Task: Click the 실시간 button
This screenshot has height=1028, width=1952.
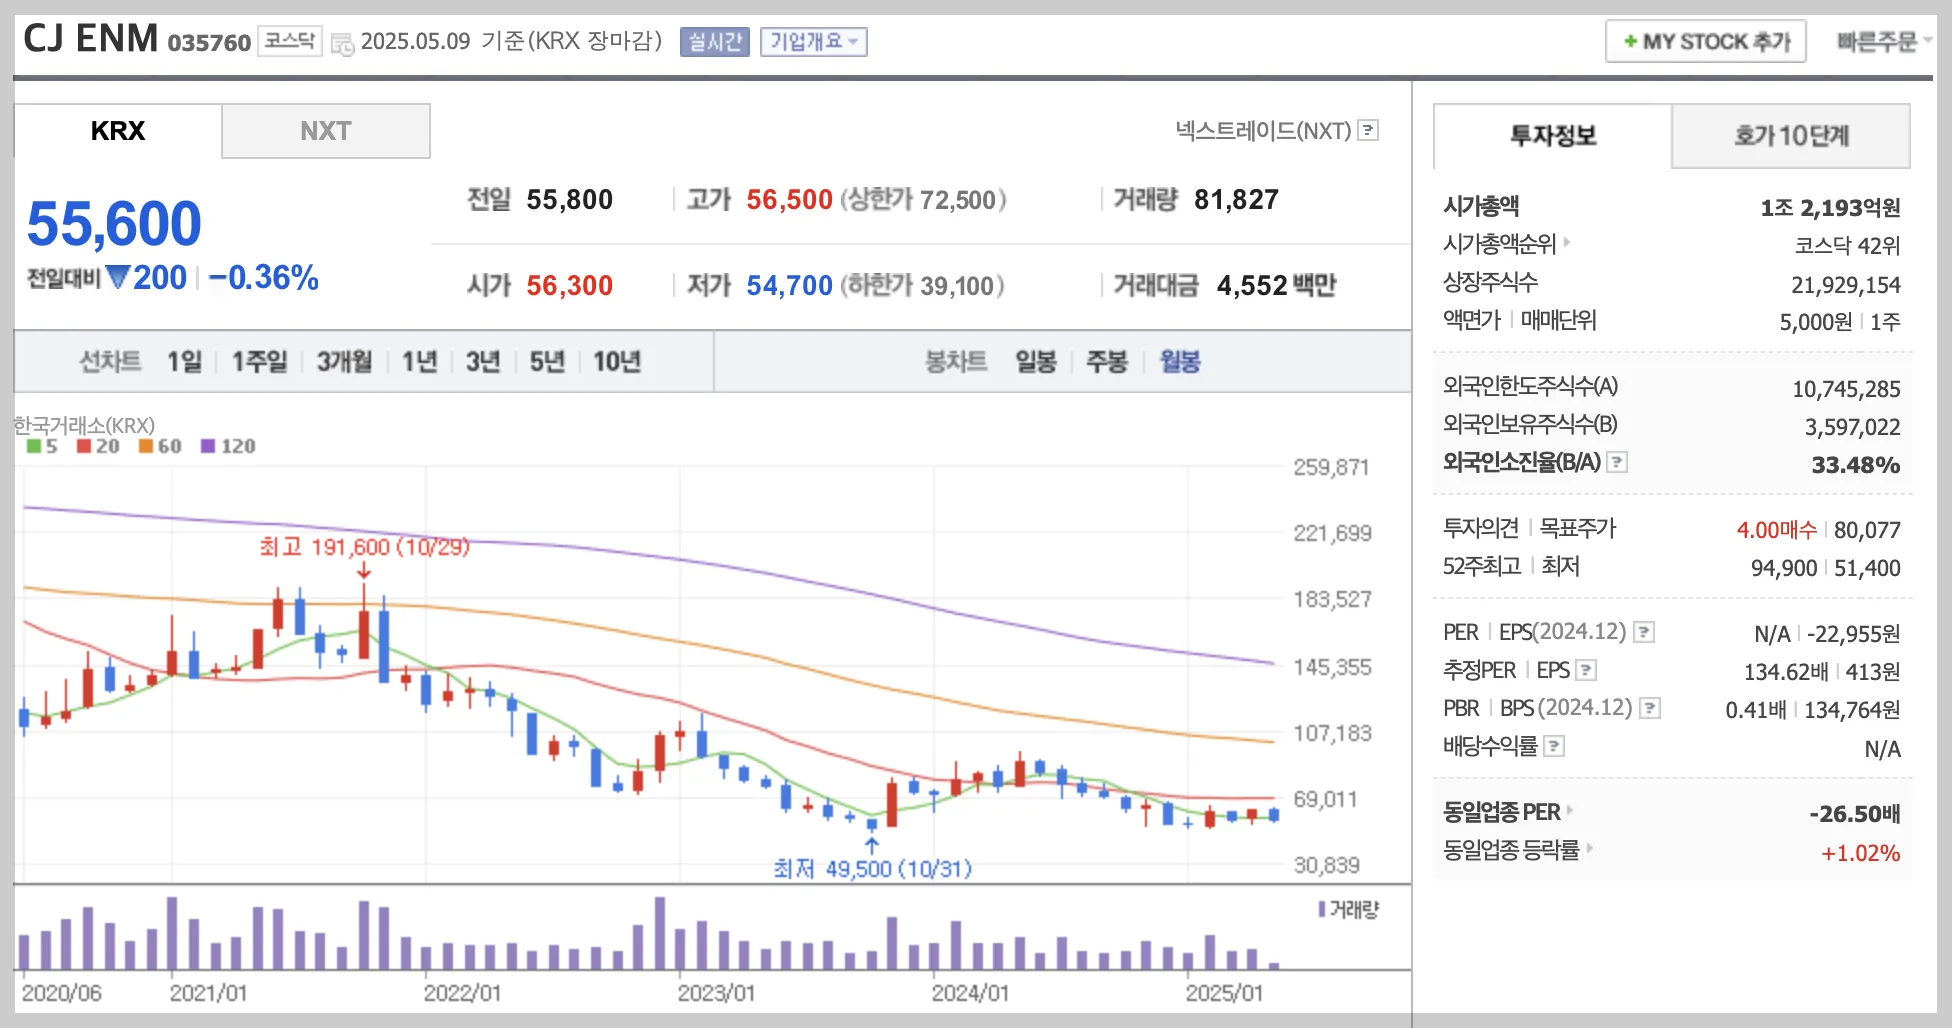Action: [715, 41]
